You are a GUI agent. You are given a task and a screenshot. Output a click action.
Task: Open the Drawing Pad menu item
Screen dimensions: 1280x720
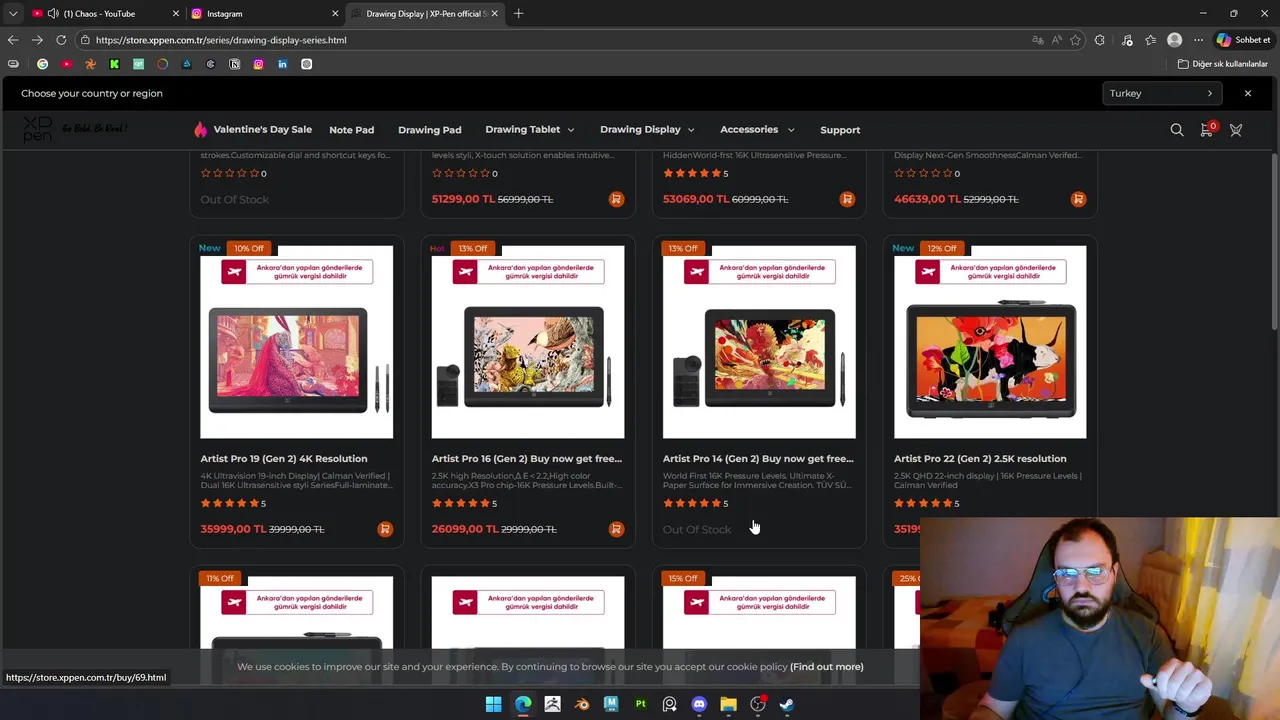[x=429, y=130]
